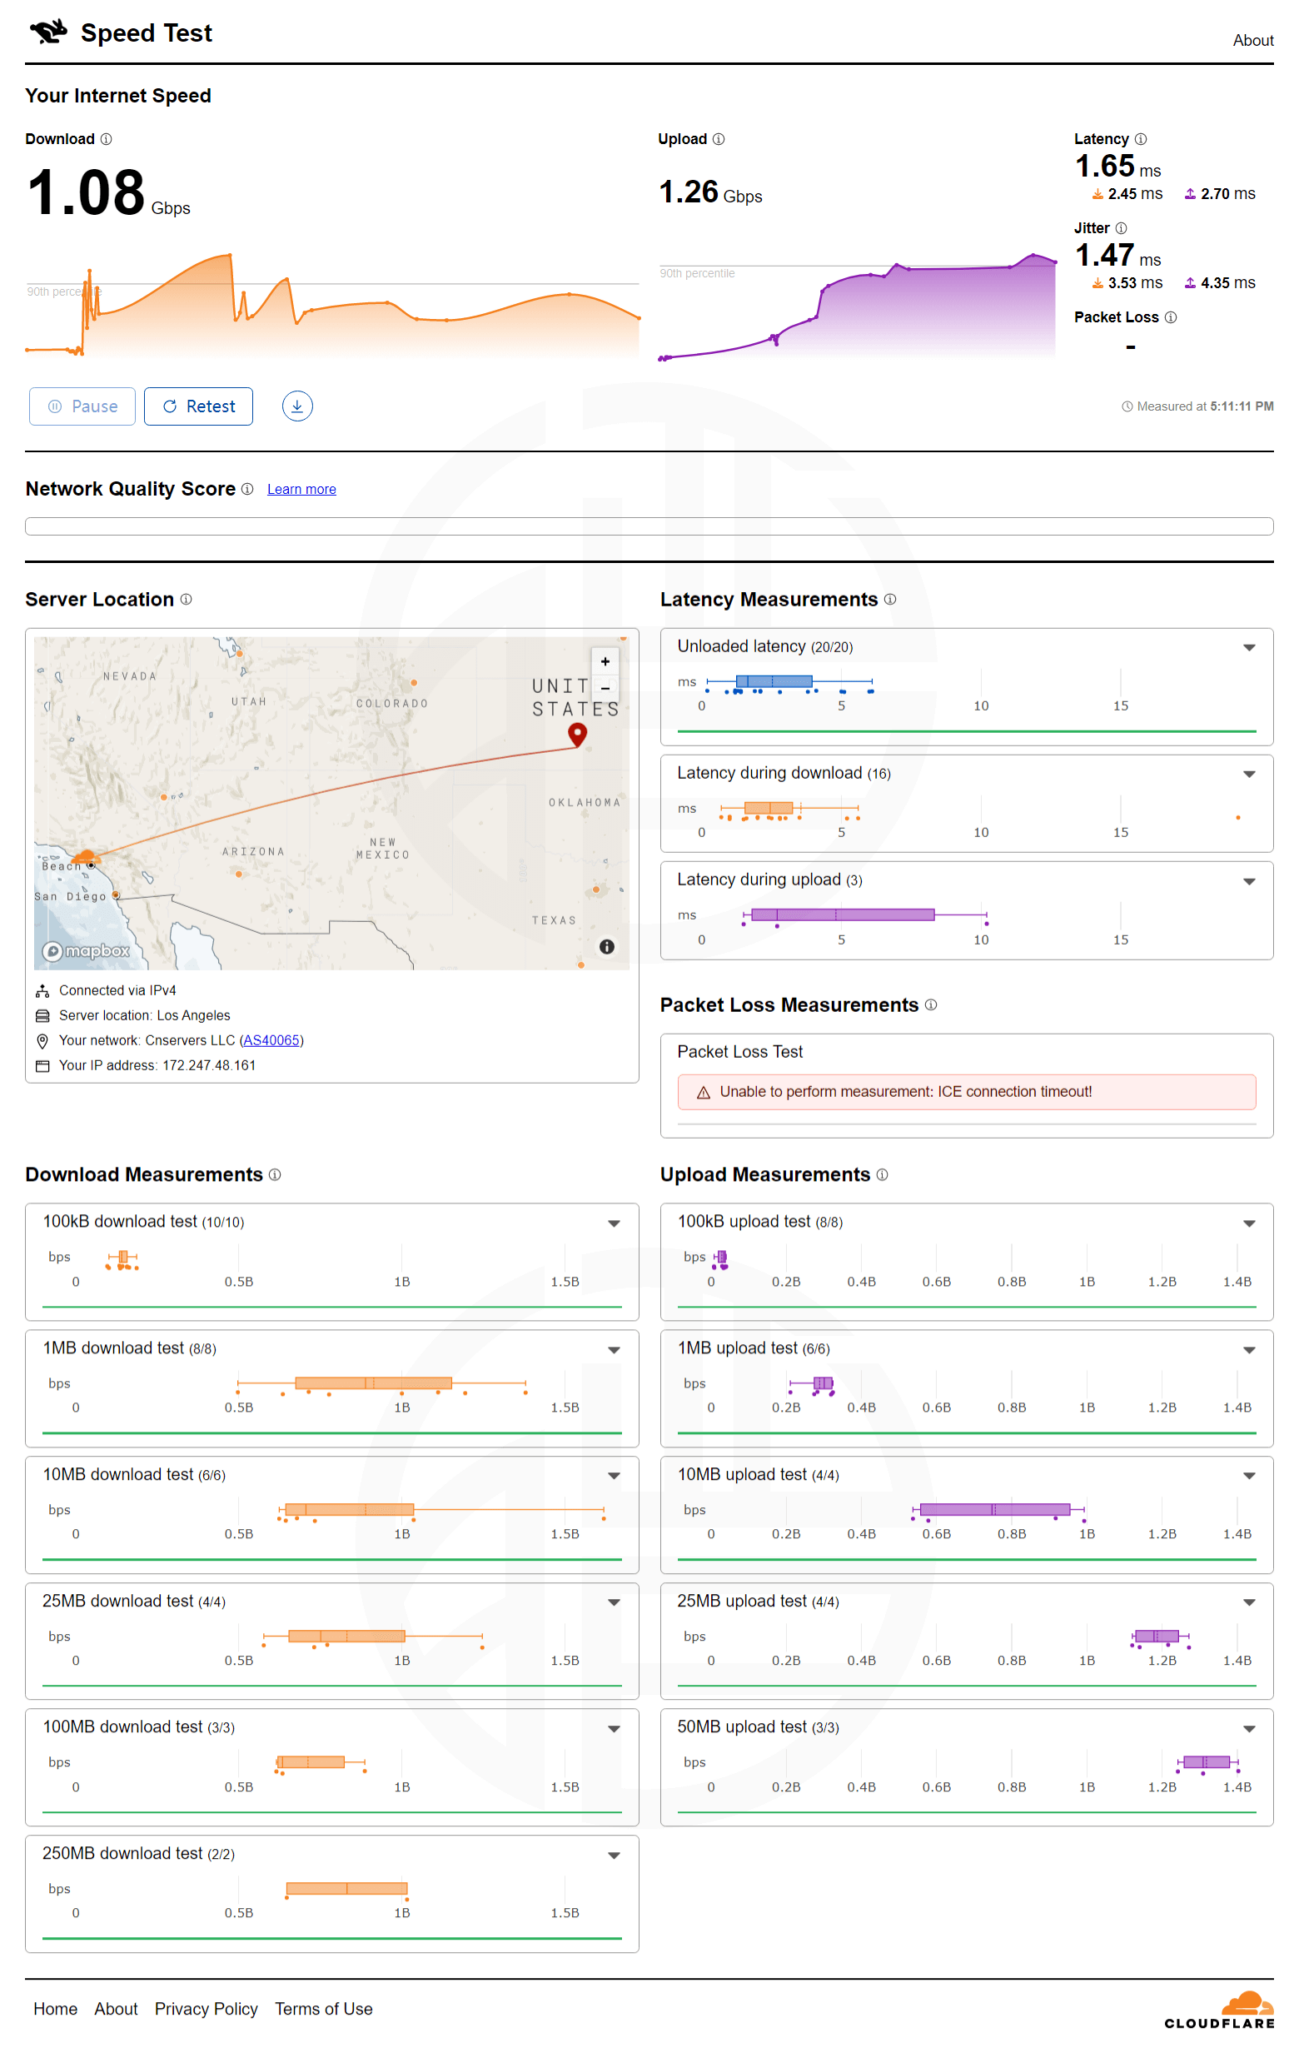
Task: Click the 1.08 Gbps download value
Action: [x=108, y=193]
